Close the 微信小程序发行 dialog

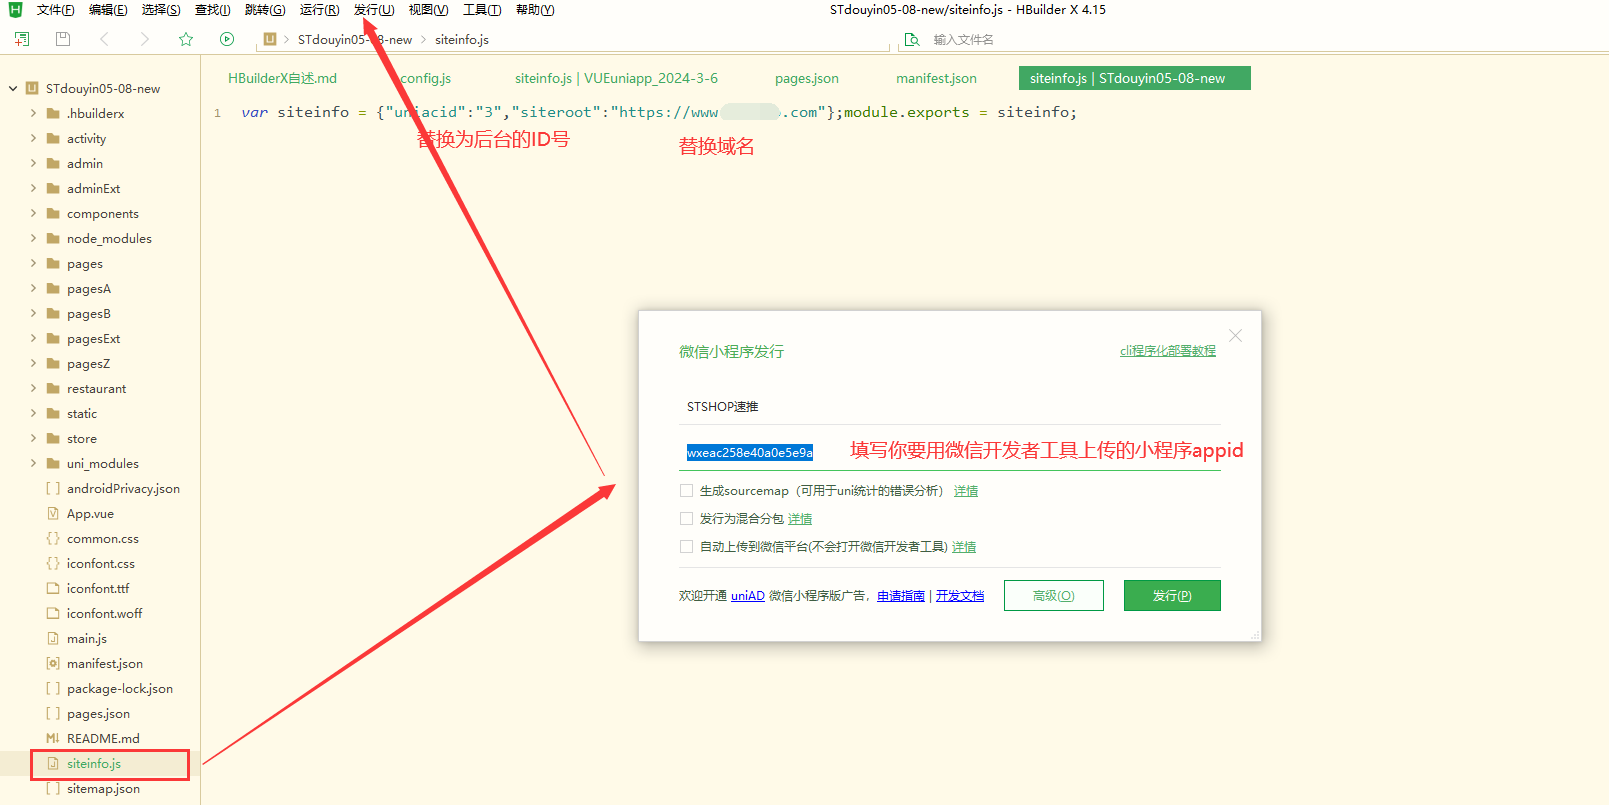tap(1235, 336)
